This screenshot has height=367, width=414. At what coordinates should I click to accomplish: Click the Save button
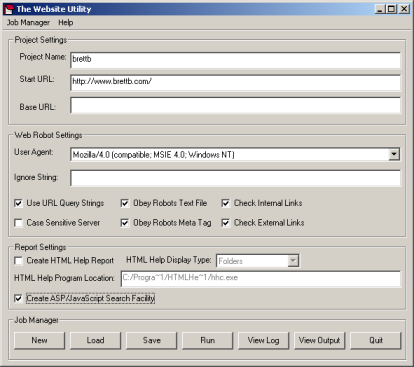click(152, 340)
